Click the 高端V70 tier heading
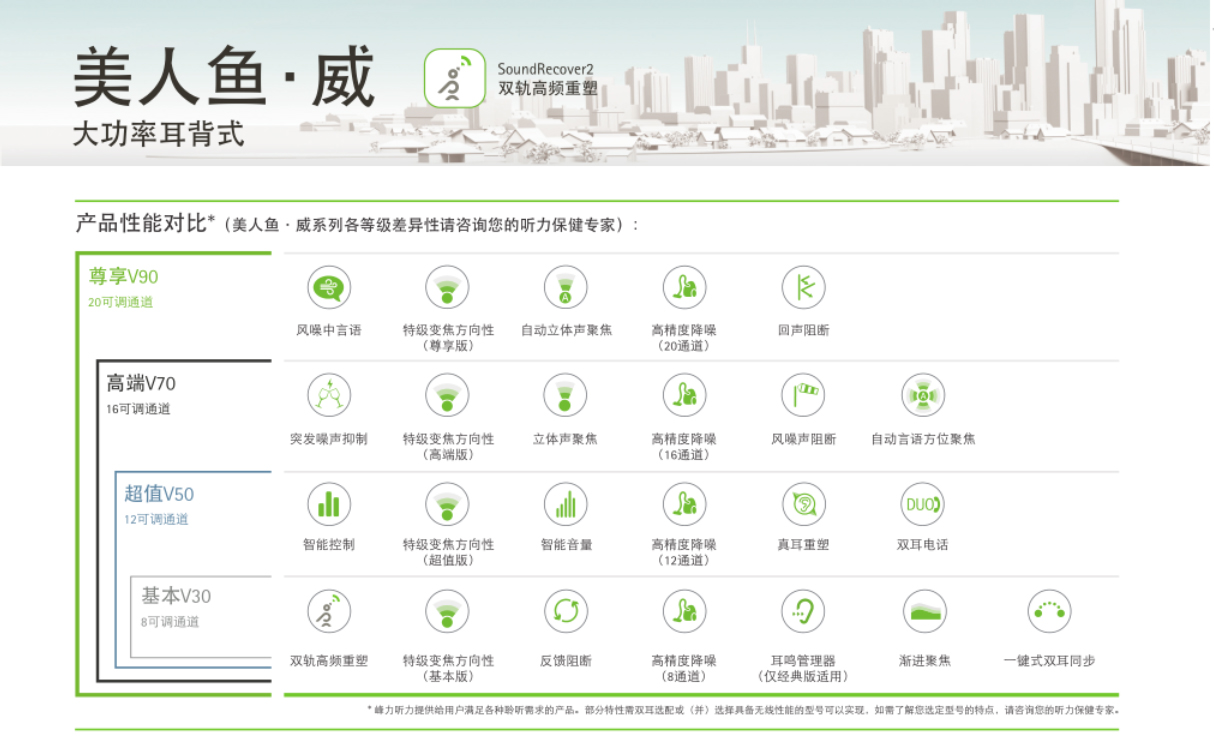 point(141,383)
